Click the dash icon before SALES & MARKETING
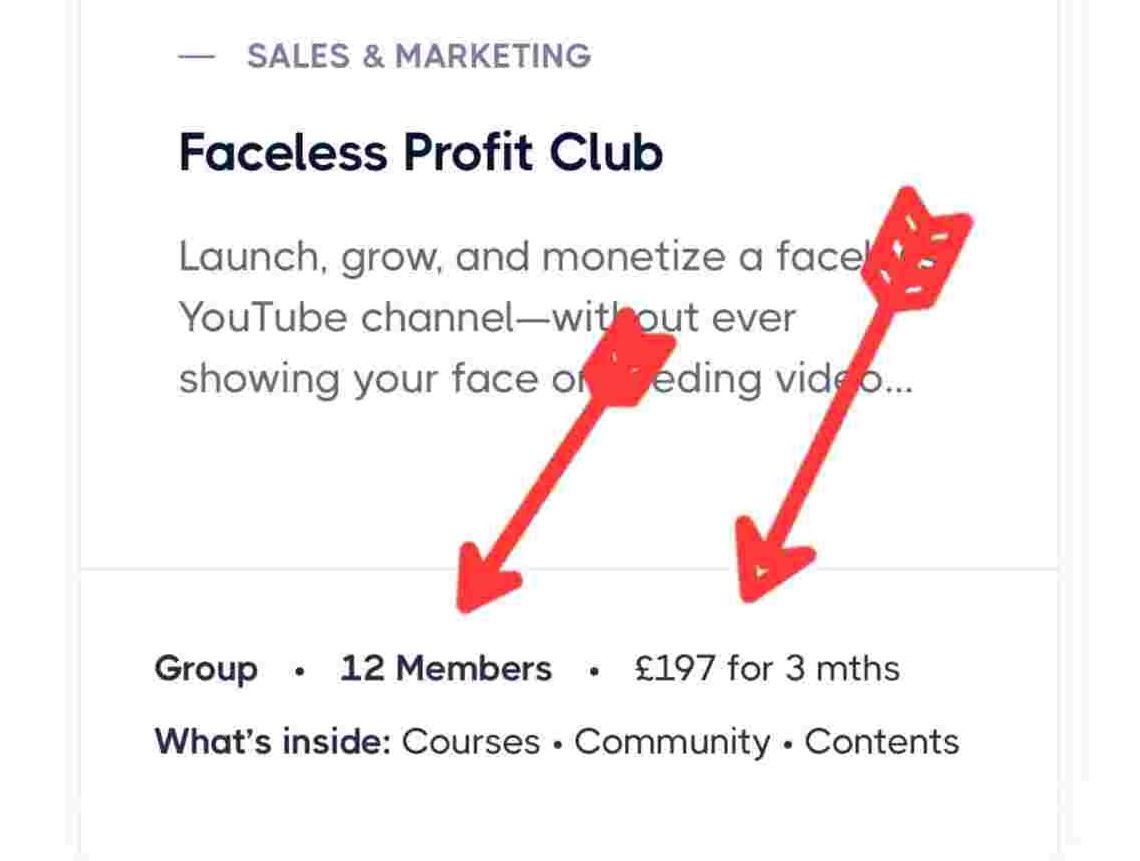This screenshot has width=1140, height=861. (196, 57)
